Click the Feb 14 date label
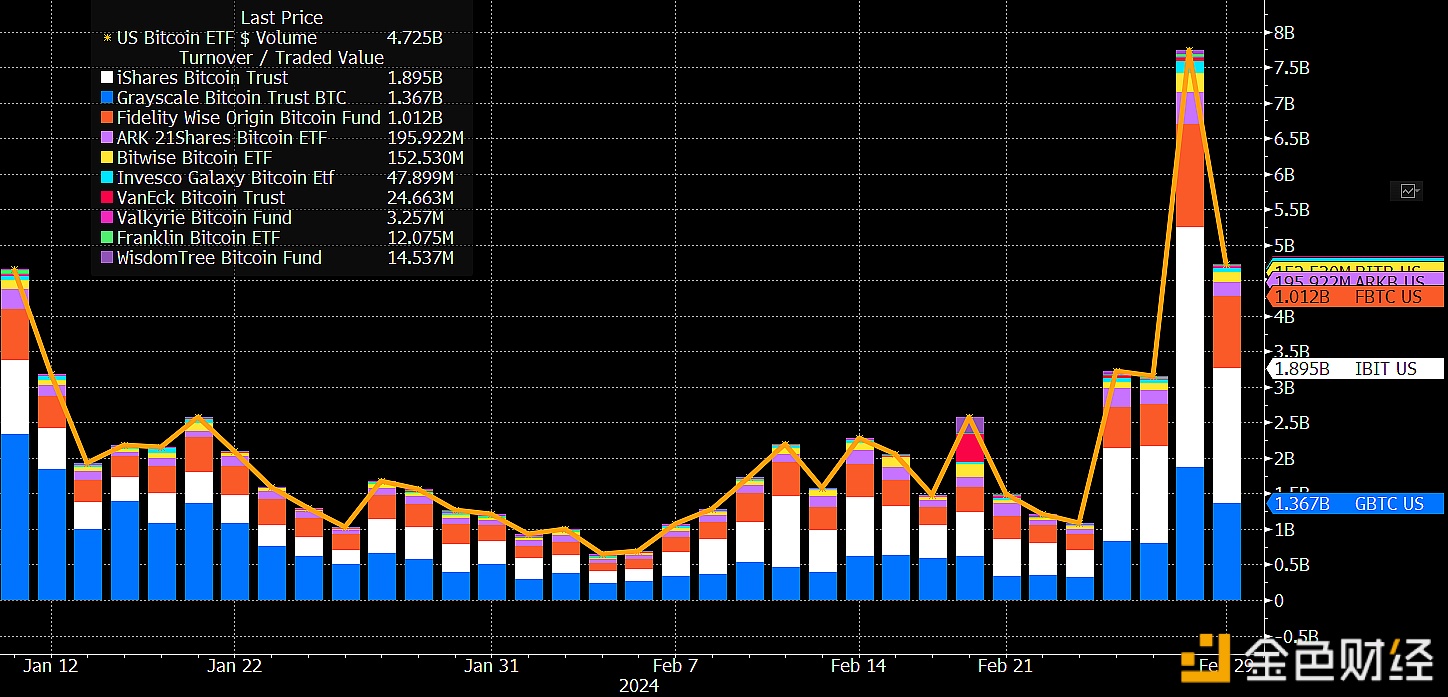This screenshot has width=1448, height=697. coord(859,666)
